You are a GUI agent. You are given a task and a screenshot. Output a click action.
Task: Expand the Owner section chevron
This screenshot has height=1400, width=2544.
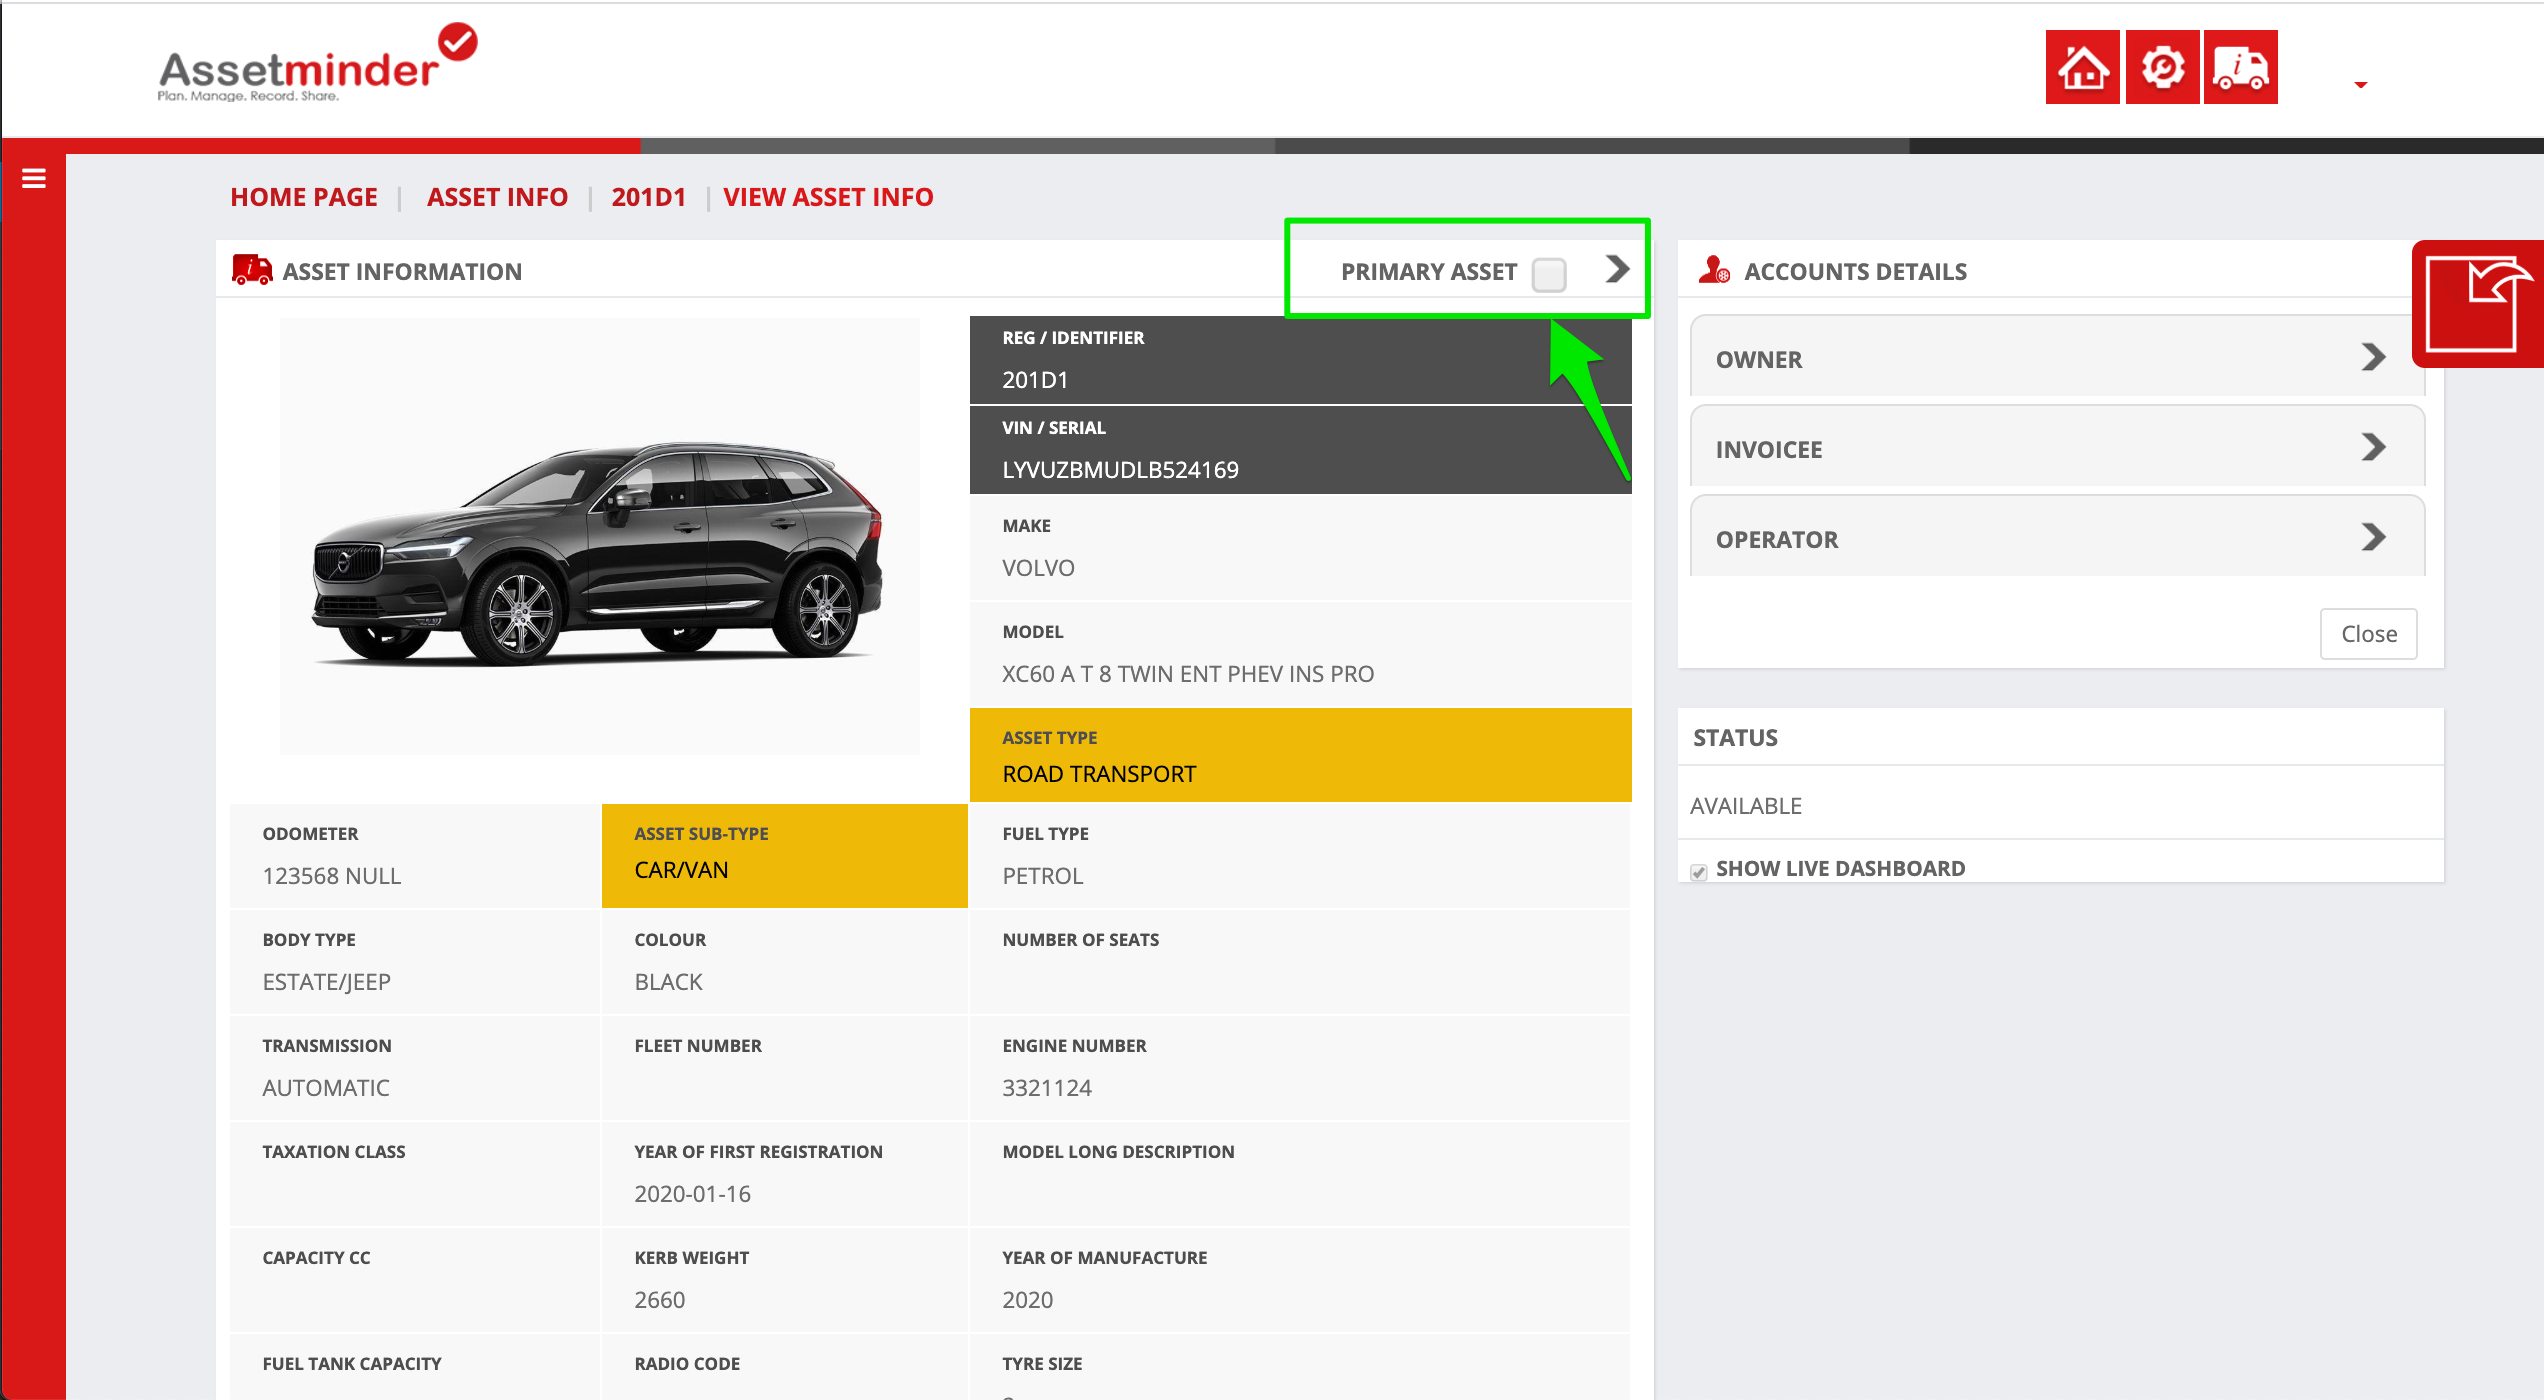point(2373,358)
